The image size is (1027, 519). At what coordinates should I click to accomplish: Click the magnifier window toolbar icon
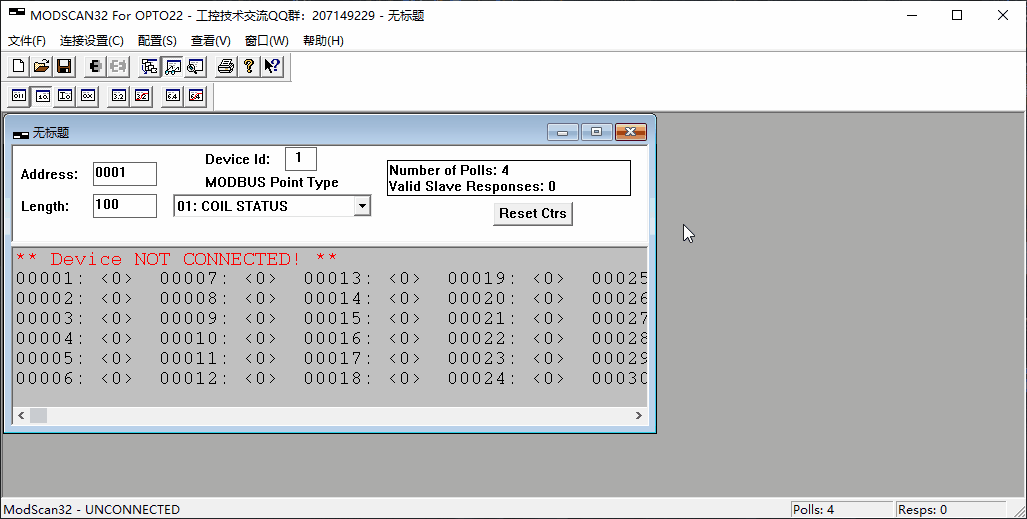[195, 67]
